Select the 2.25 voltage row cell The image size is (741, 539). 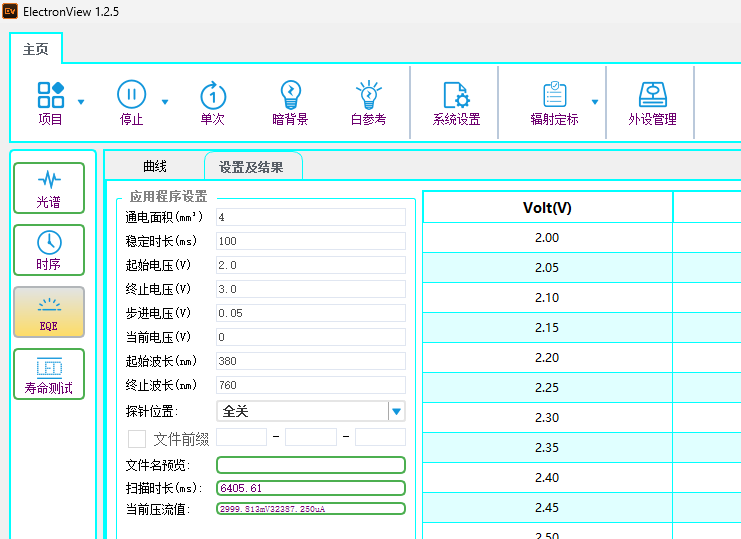[547, 388]
